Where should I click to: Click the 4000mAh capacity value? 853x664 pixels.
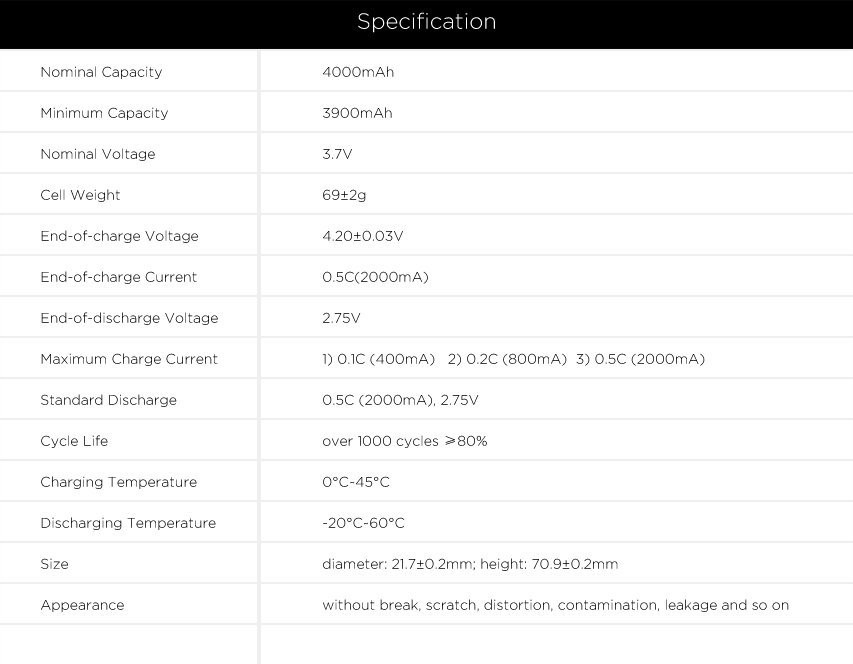click(x=358, y=72)
